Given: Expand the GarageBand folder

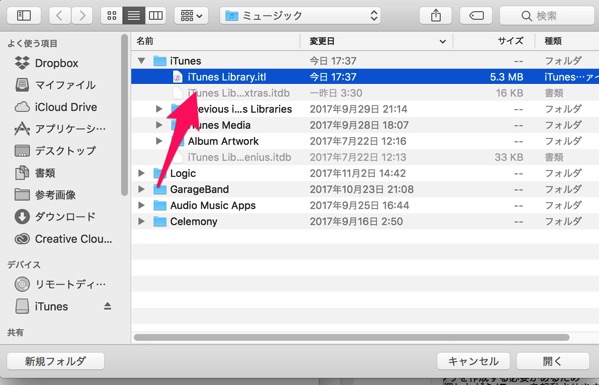Looking at the screenshot, I should pos(142,189).
